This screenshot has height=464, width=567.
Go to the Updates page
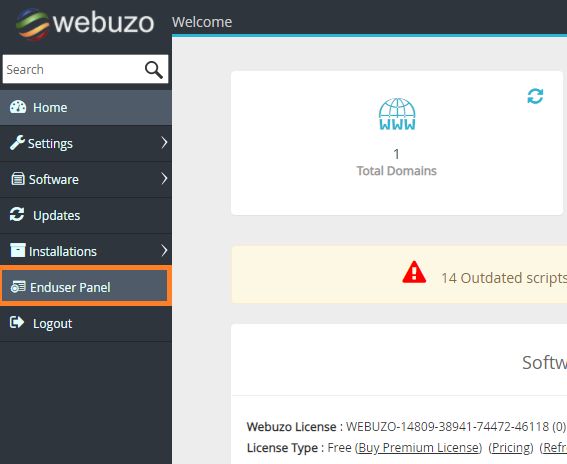[86, 215]
